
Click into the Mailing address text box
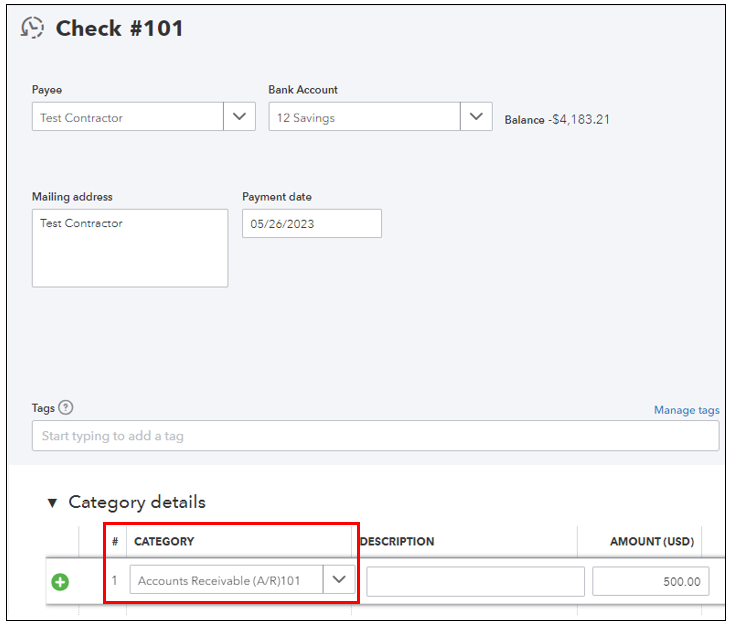click(x=130, y=248)
